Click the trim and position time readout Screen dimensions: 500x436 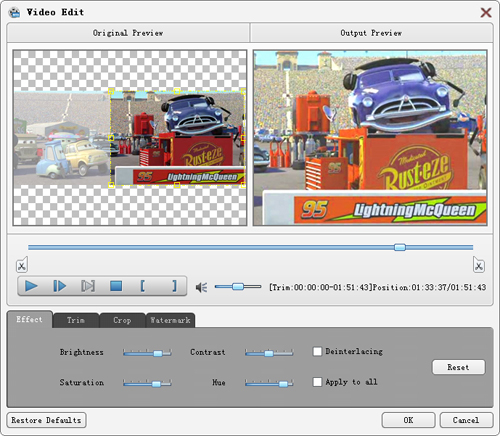(377, 287)
